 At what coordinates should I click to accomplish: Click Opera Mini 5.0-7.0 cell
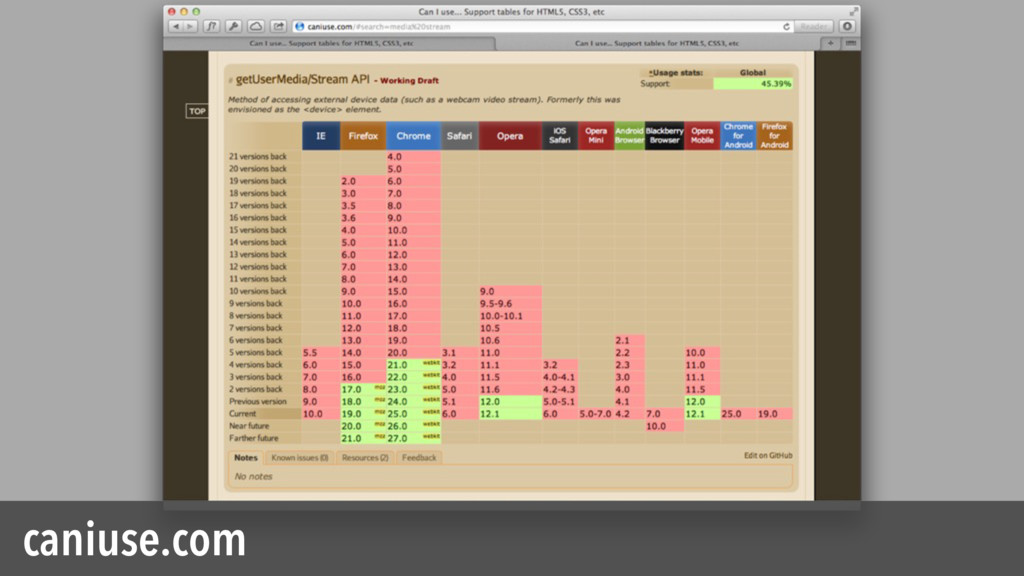(596, 414)
